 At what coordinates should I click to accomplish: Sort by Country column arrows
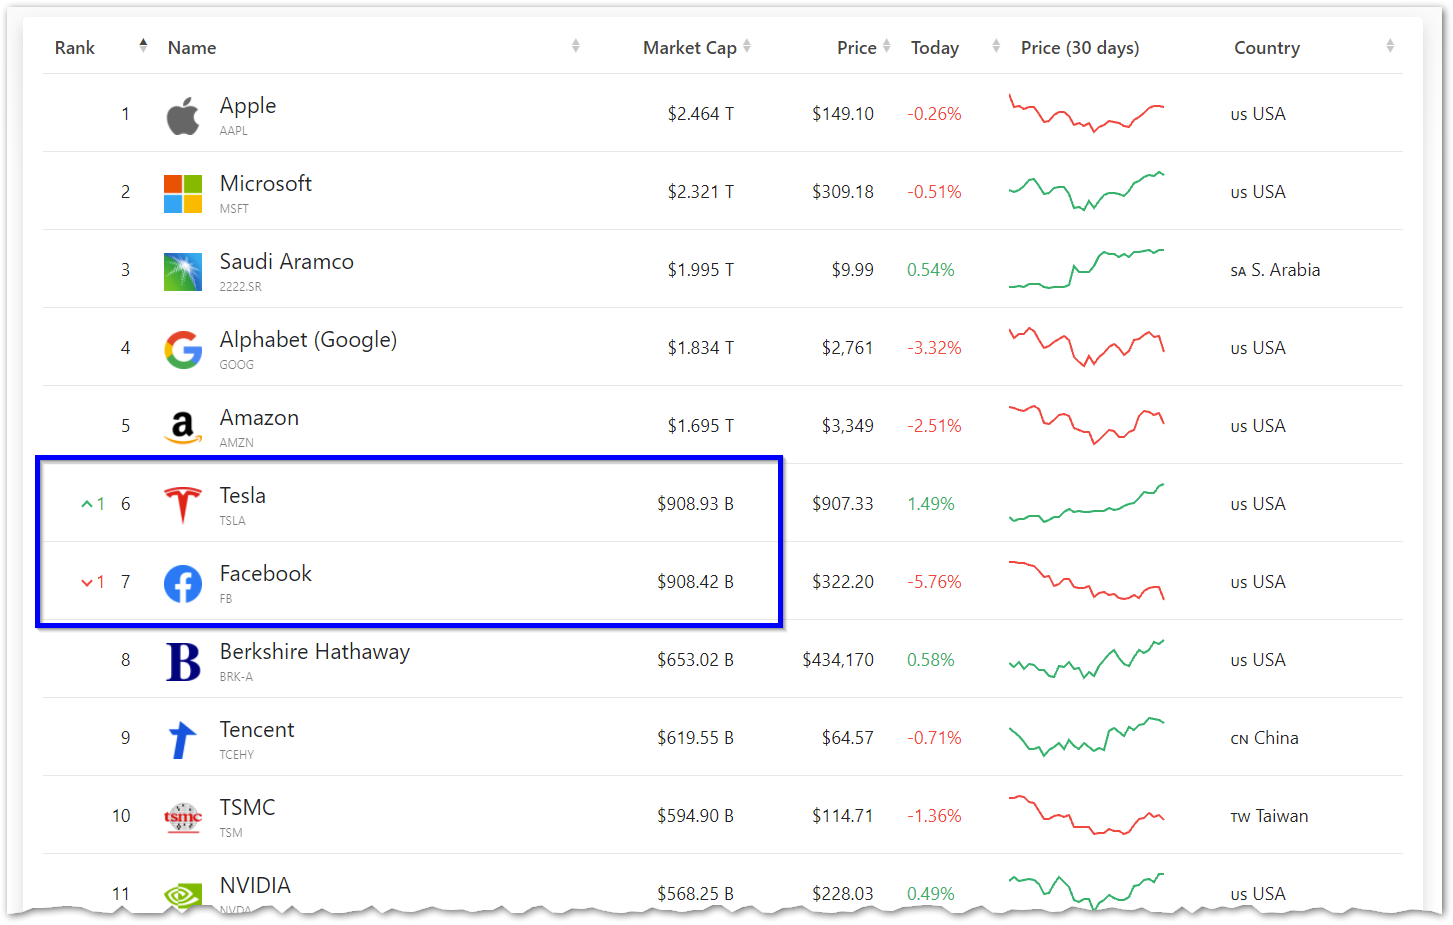(x=1390, y=46)
